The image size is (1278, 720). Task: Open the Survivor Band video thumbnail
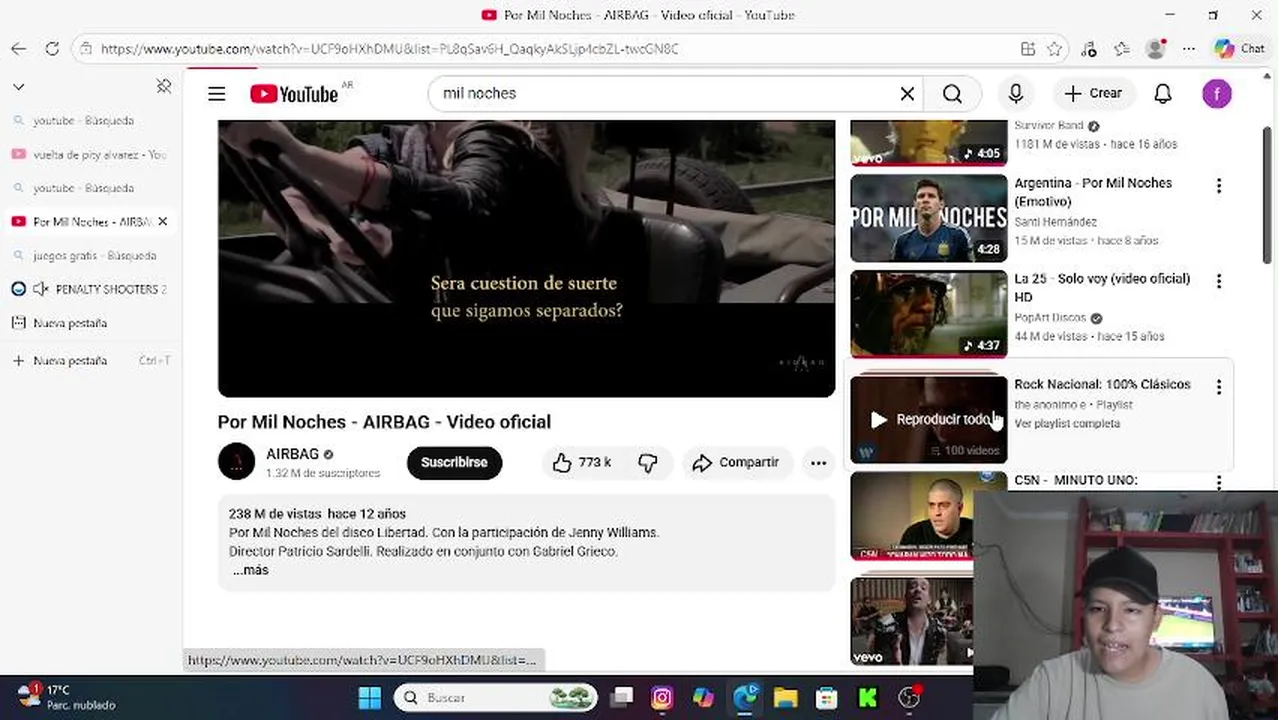pyautogui.click(x=928, y=142)
